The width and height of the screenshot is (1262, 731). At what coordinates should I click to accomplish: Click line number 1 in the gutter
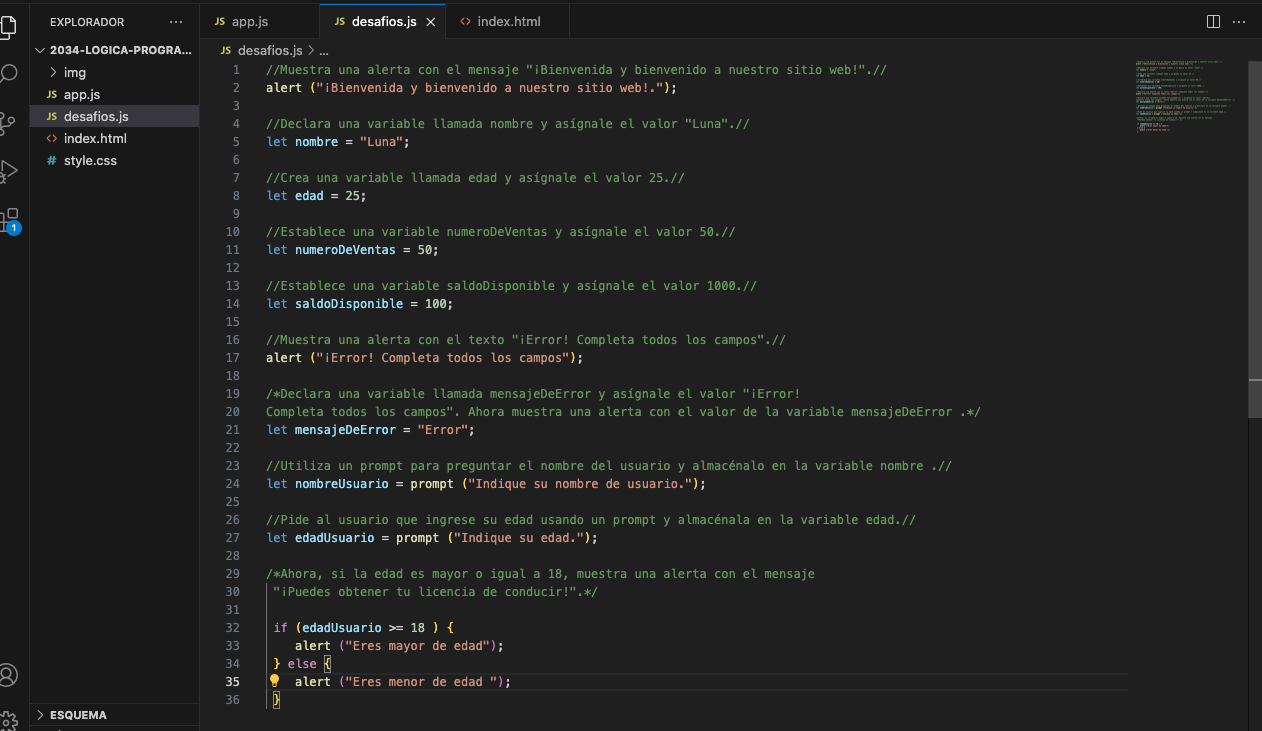coord(236,70)
